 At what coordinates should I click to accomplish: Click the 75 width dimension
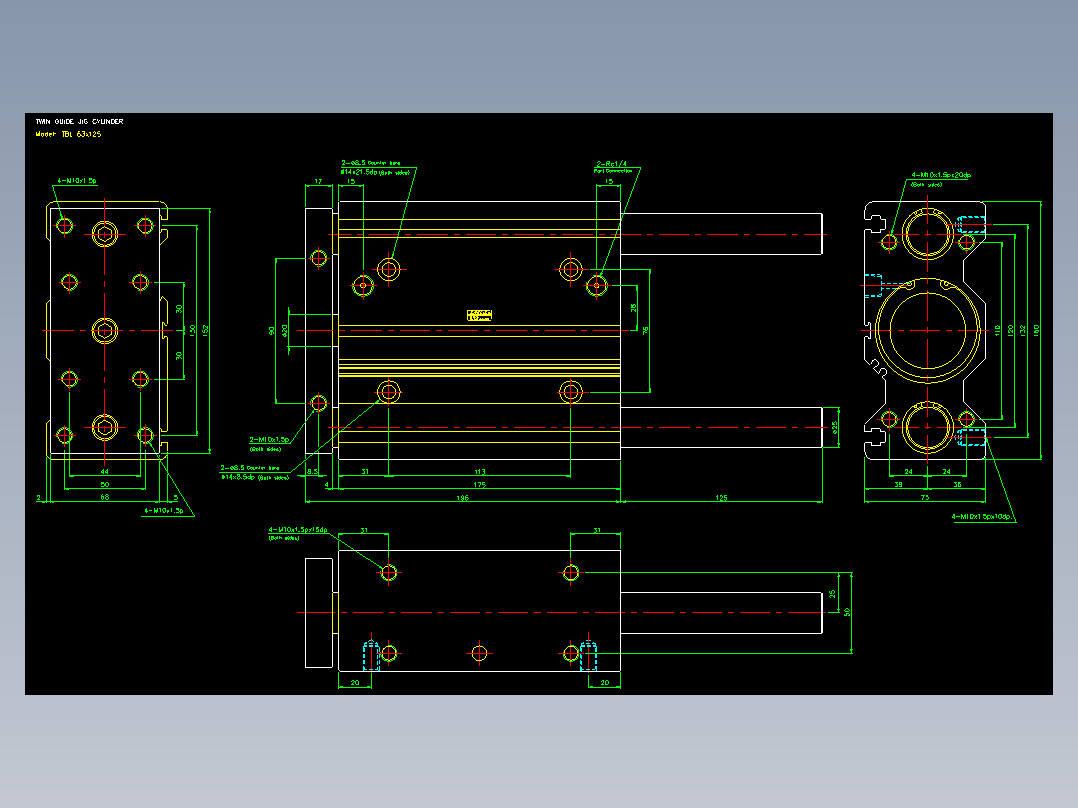(925, 497)
